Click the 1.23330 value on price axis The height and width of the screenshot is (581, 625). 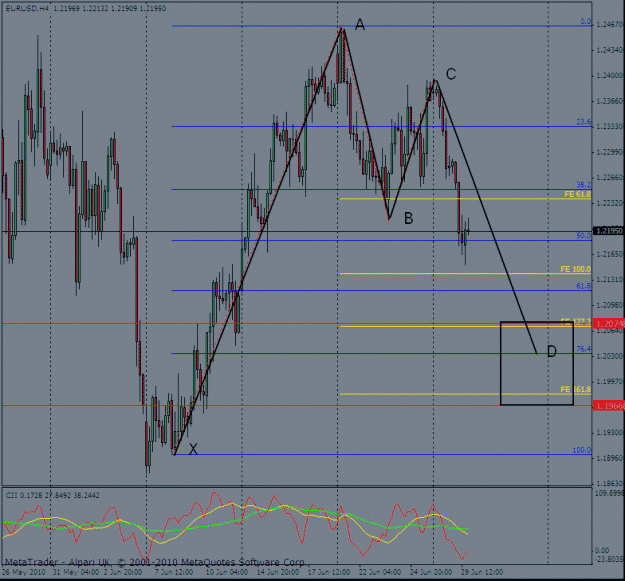pyautogui.click(x=609, y=126)
